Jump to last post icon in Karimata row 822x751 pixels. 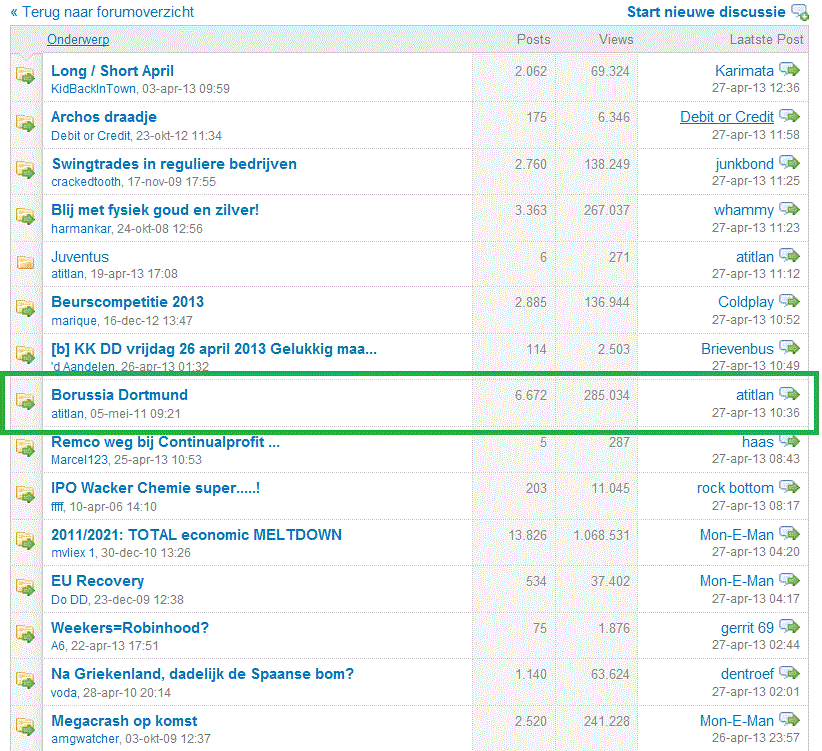tap(790, 70)
